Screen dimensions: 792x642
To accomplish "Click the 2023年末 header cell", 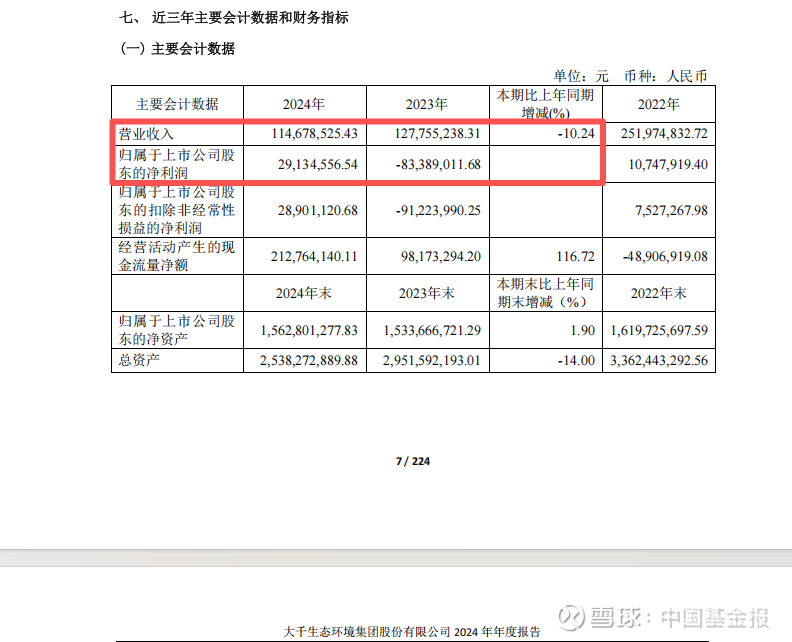I will coord(427,293).
